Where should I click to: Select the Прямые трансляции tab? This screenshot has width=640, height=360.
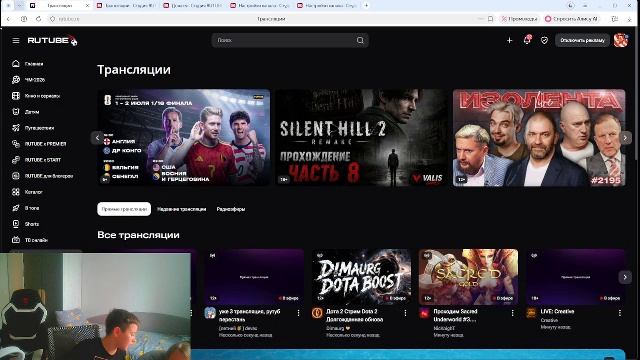[x=124, y=209]
